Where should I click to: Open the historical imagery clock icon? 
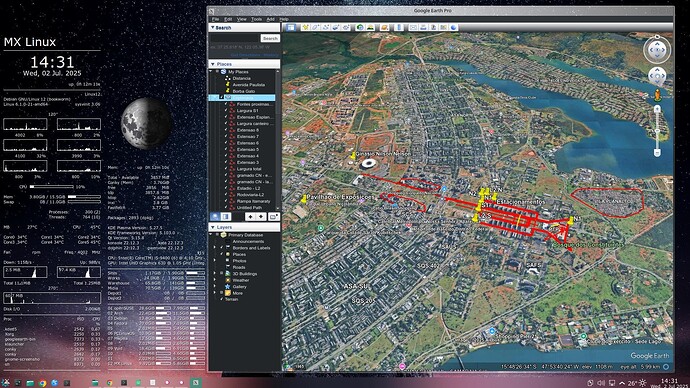pos(360,27)
